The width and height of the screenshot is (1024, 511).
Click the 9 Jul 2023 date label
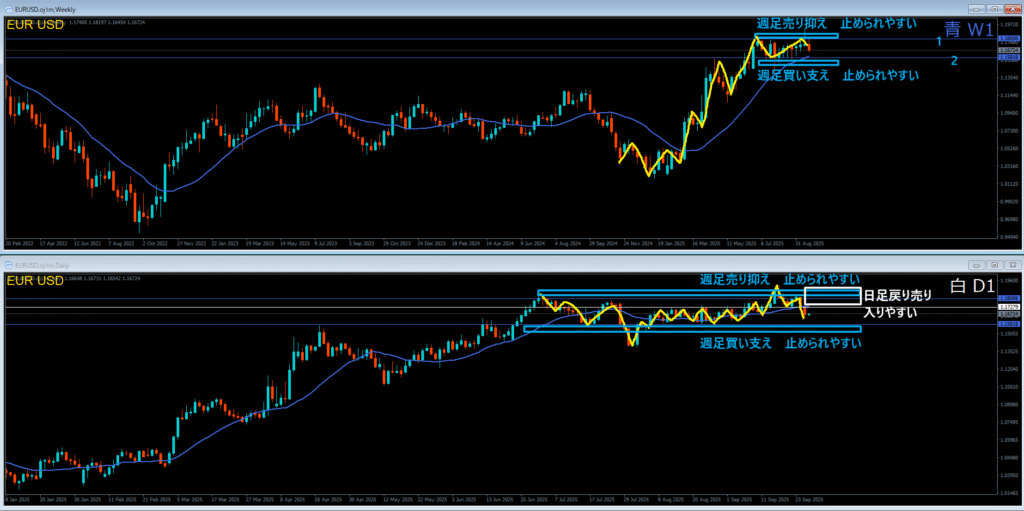326,242
